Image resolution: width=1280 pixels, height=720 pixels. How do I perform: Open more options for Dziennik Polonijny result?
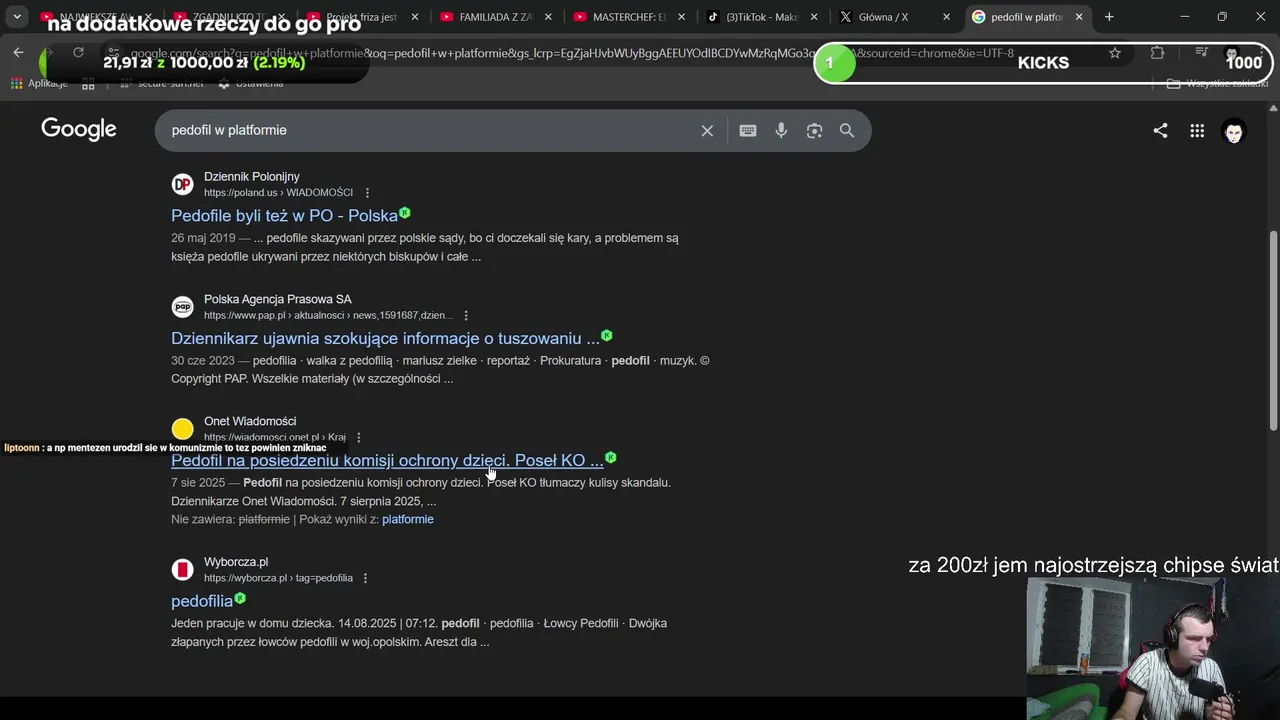pos(367,193)
